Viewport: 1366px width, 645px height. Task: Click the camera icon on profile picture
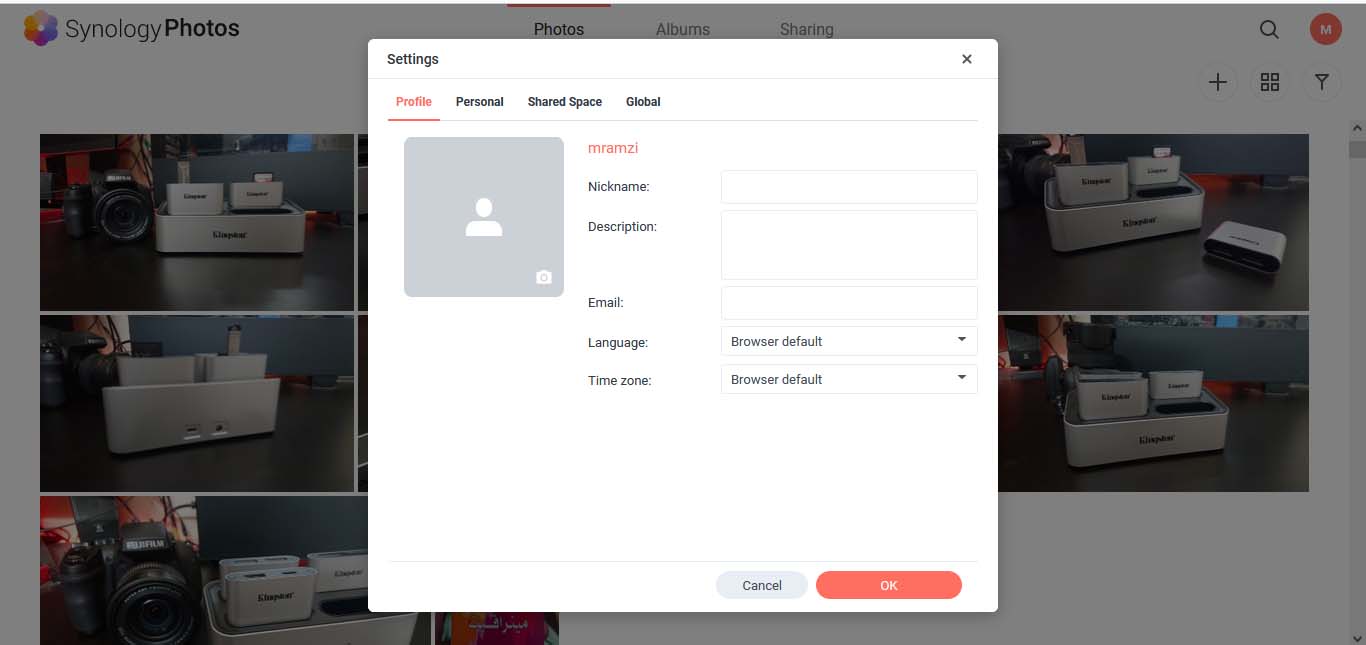point(543,277)
